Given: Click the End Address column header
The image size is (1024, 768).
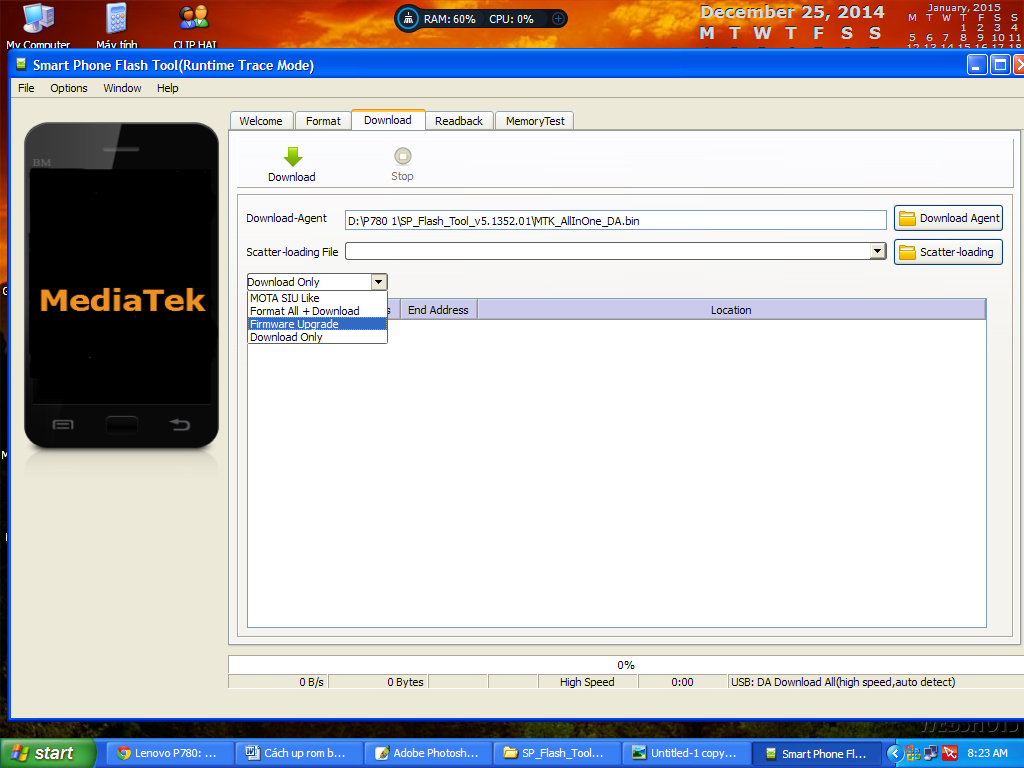Looking at the screenshot, I should (x=438, y=310).
